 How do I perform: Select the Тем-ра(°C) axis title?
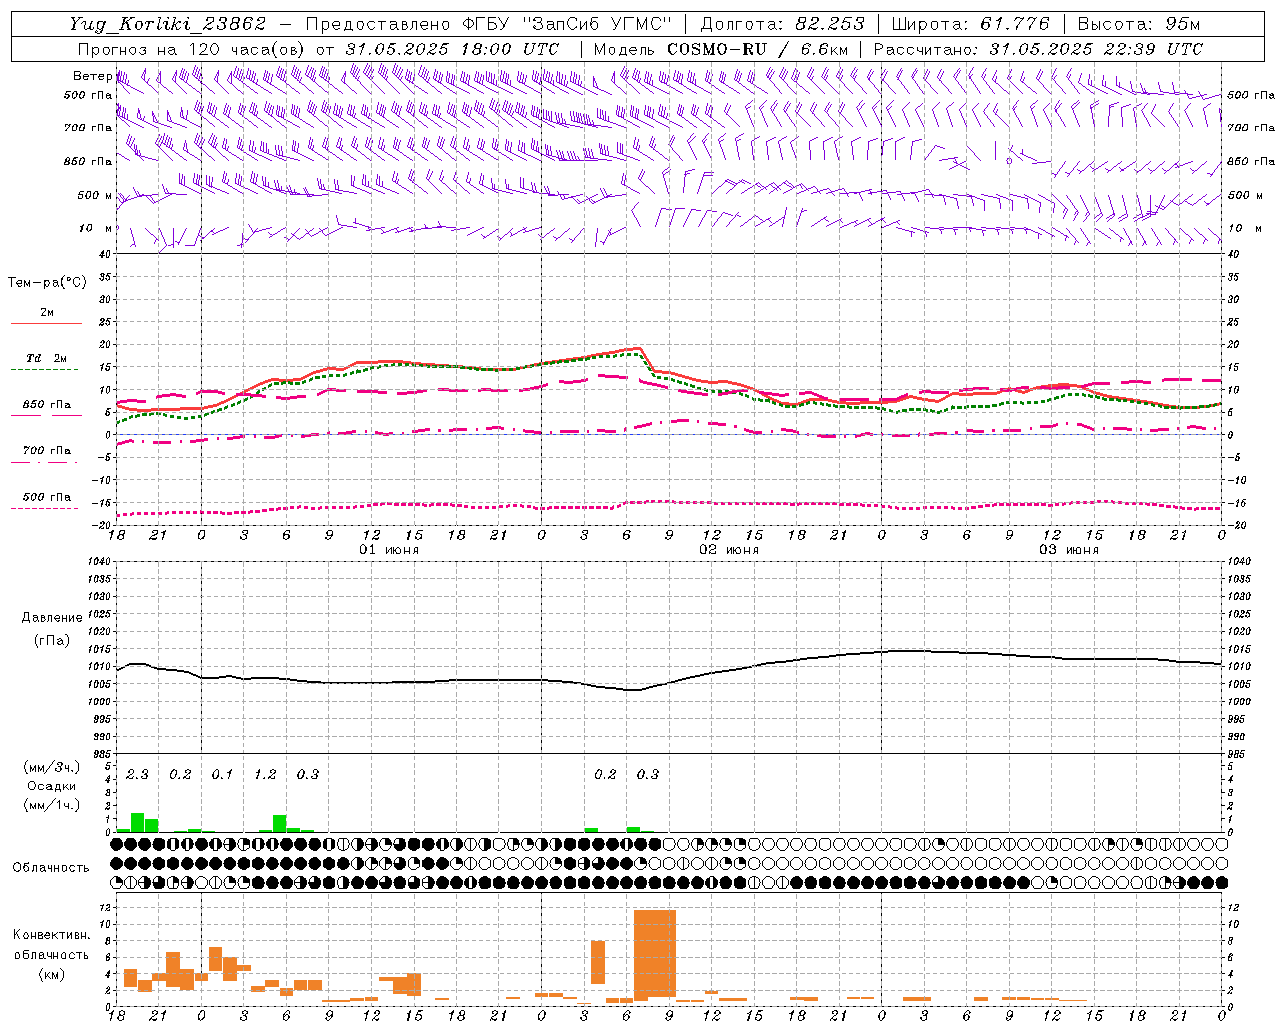click(47, 283)
